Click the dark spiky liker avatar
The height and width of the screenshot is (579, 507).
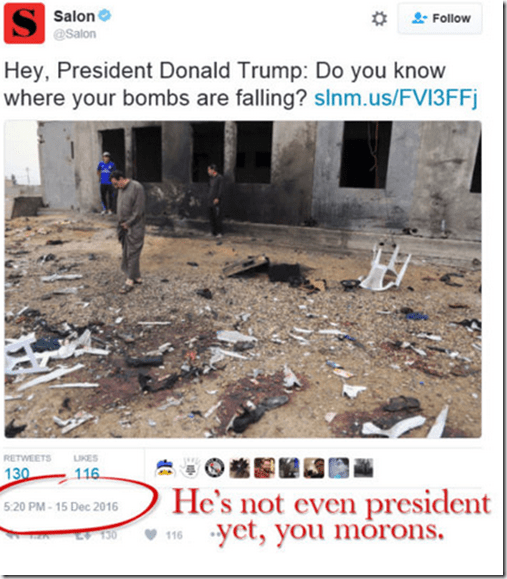coord(239,468)
